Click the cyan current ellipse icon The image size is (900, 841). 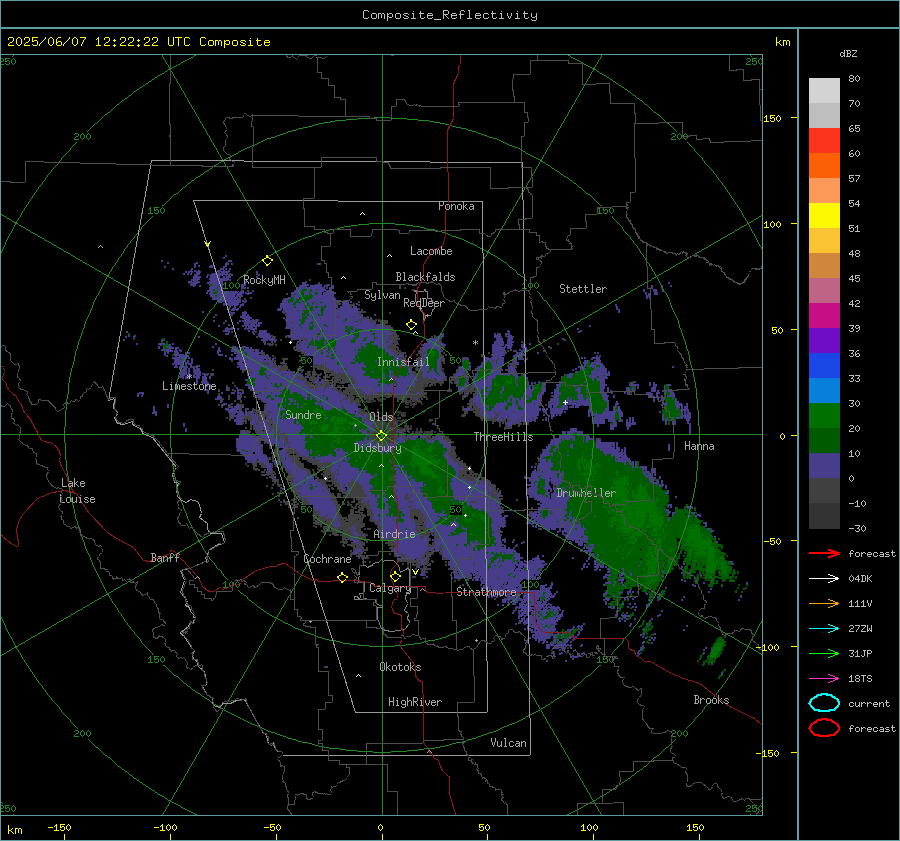[825, 703]
